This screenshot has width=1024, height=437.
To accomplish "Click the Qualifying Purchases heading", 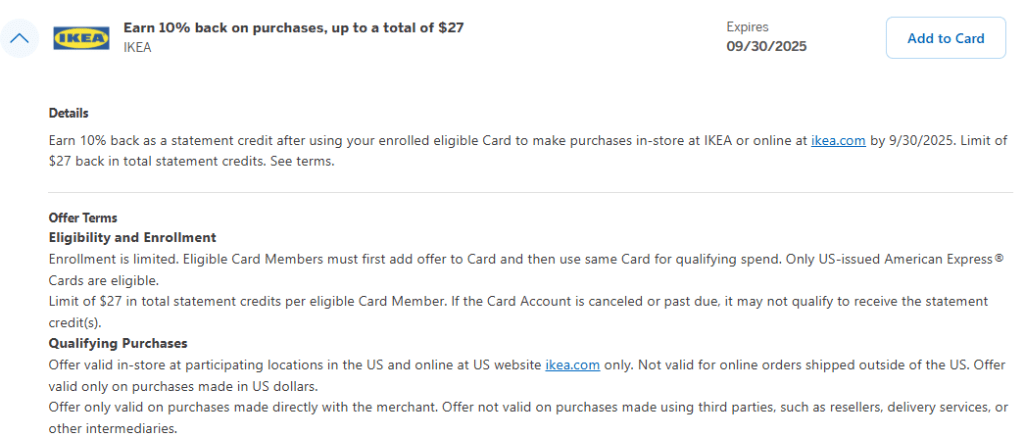I will 118,343.
